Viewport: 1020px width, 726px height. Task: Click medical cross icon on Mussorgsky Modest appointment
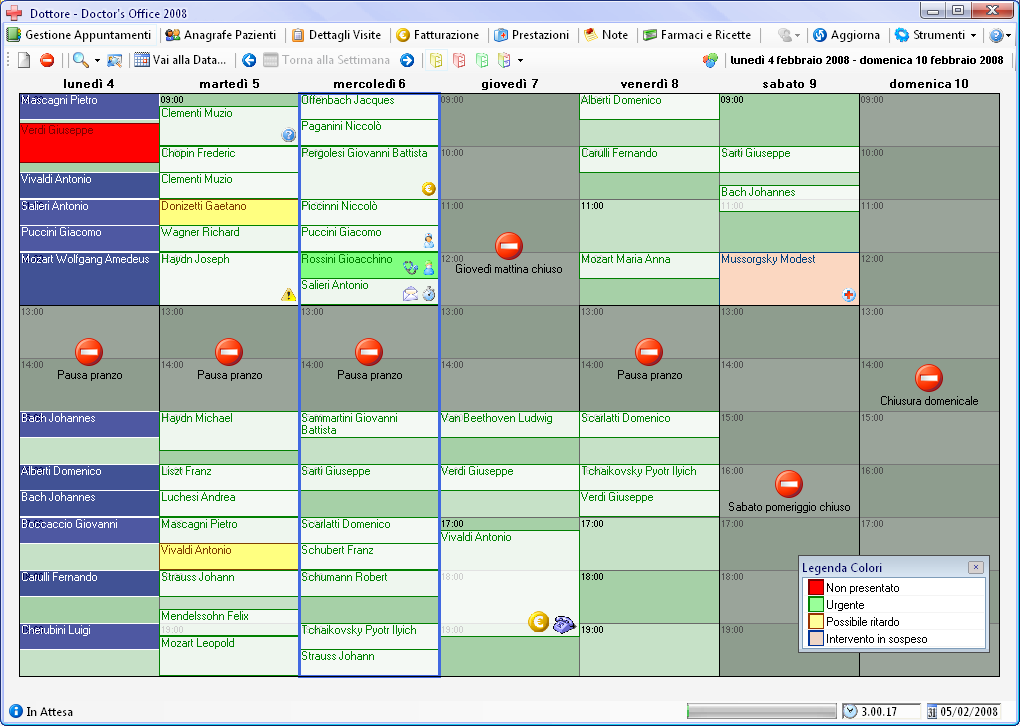pyautogui.click(x=848, y=295)
